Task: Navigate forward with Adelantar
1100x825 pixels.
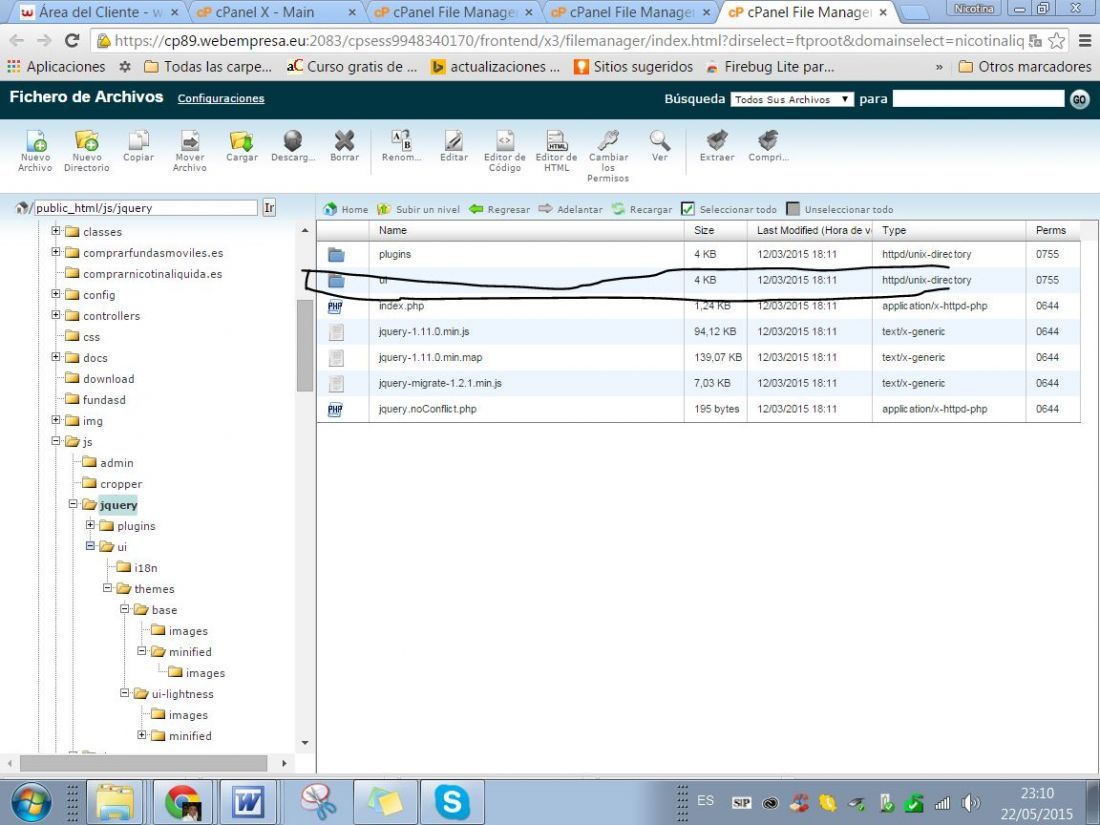Action: pyautogui.click(x=570, y=209)
